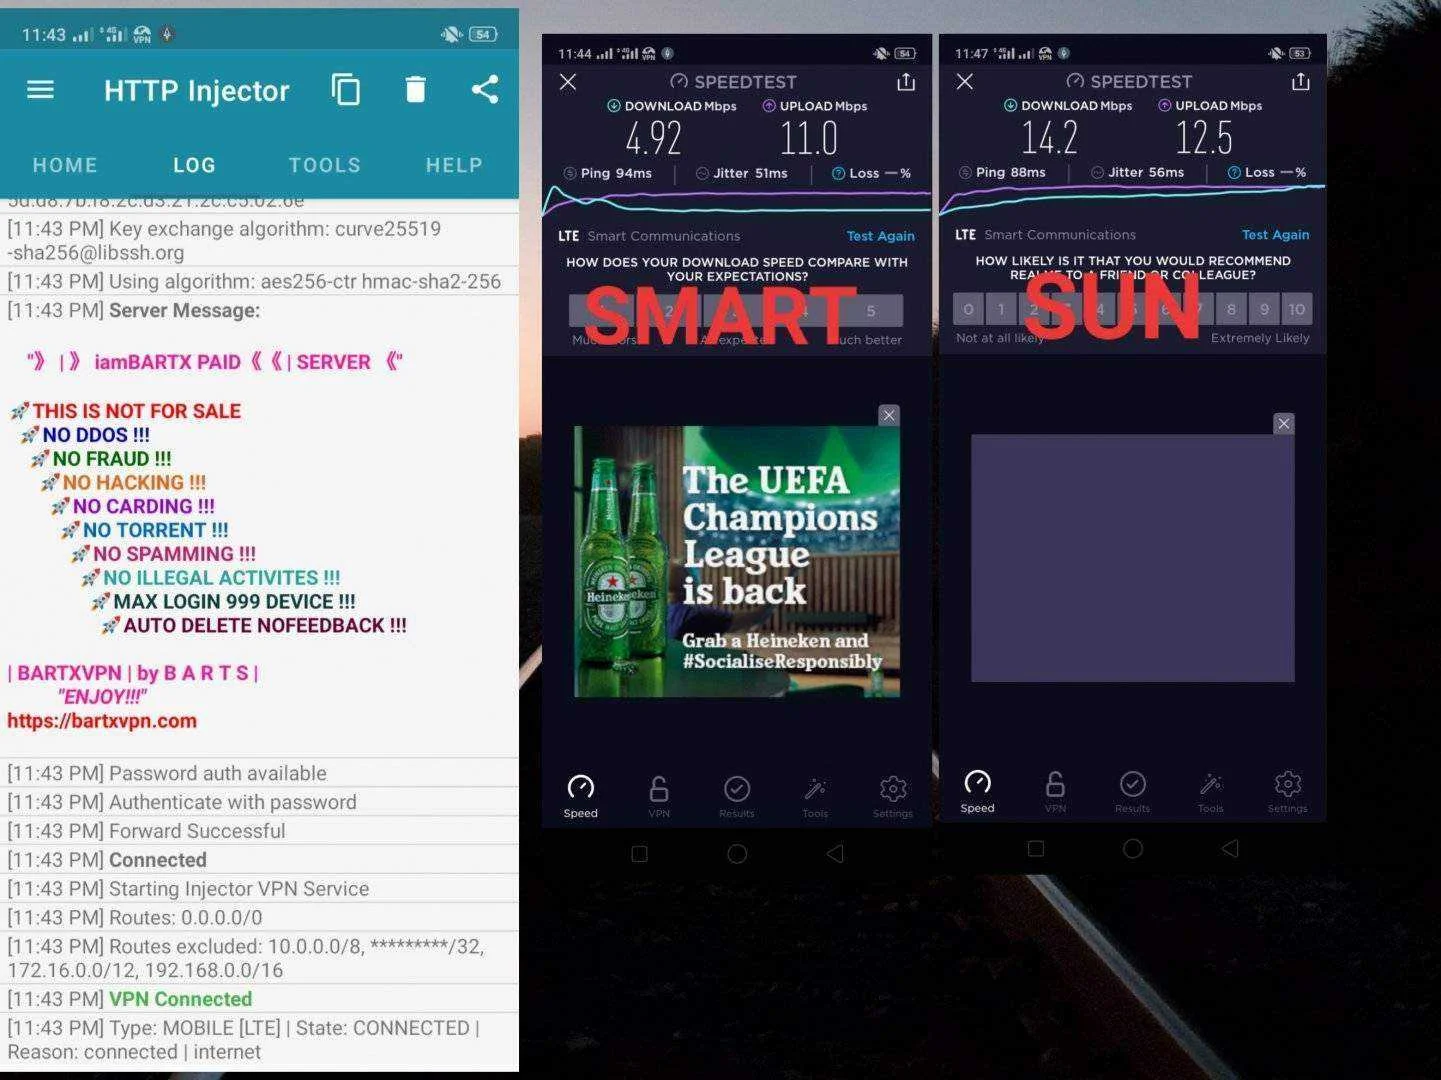
Task: Tap the 14.2 download result on SUN test
Action: coord(1049,137)
